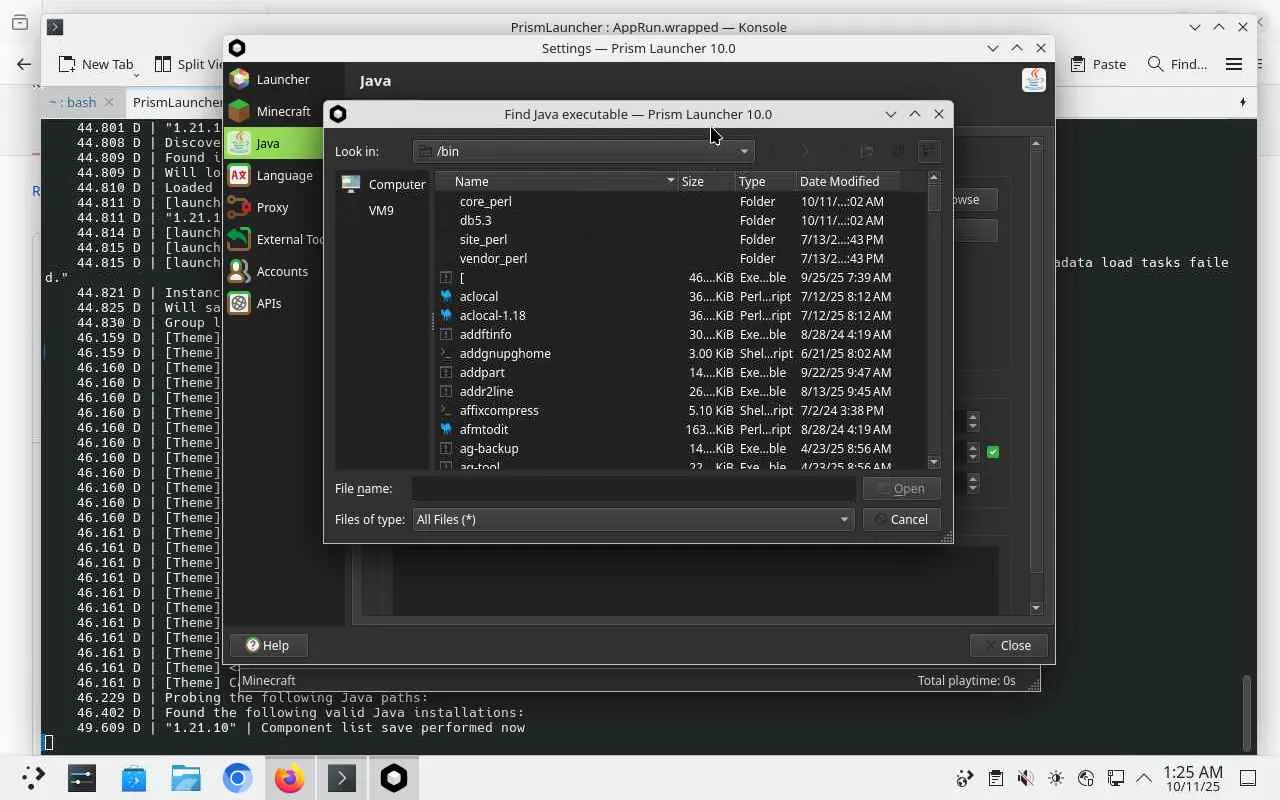1280x800 pixels.
Task: Sort files by the Type column
Action: point(766,181)
